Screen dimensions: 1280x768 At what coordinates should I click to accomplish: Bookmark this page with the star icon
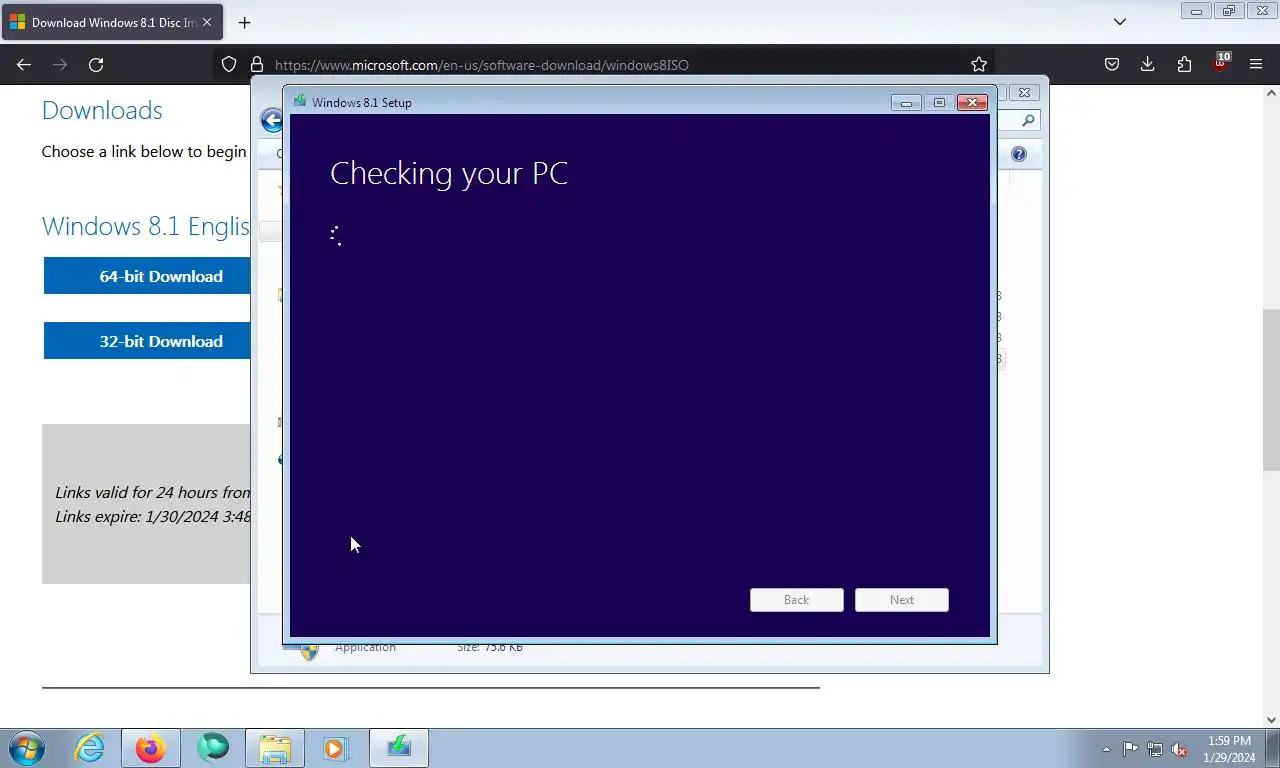pos(979,64)
